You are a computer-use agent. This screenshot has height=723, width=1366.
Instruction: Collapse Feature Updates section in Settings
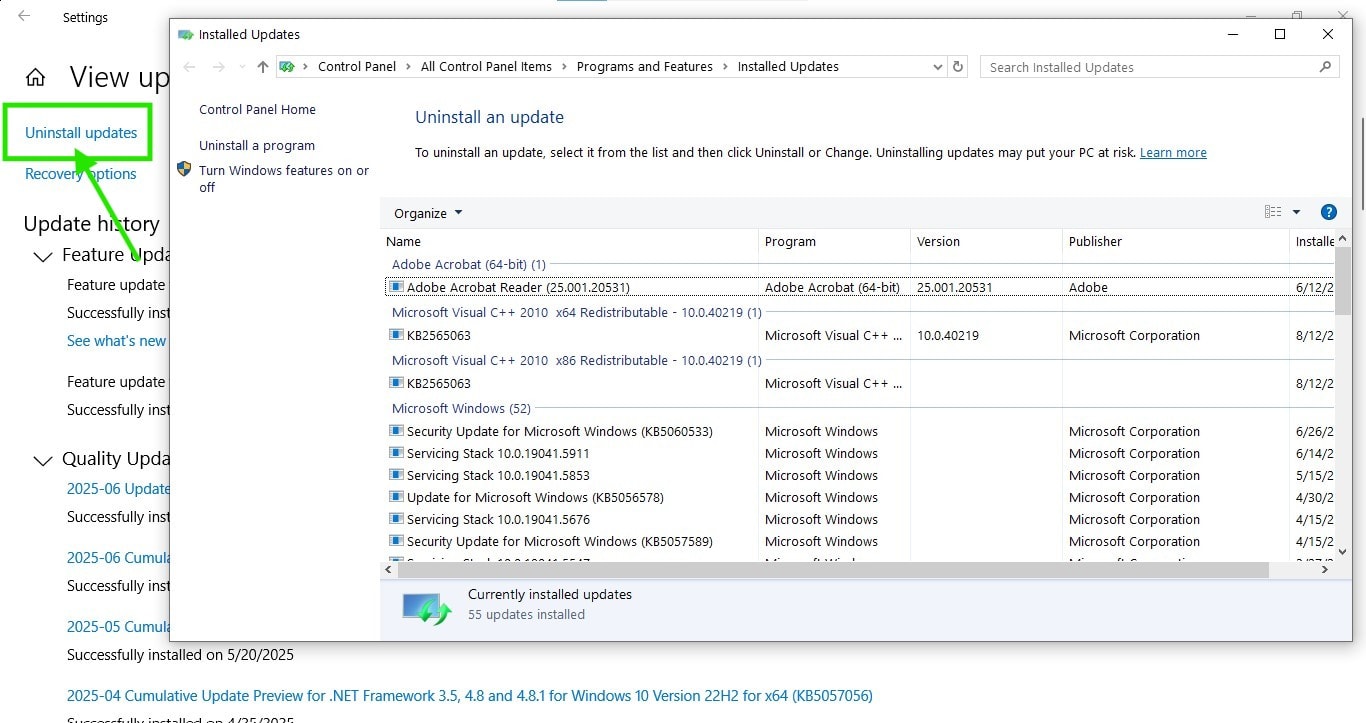click(x=42, y=257)
